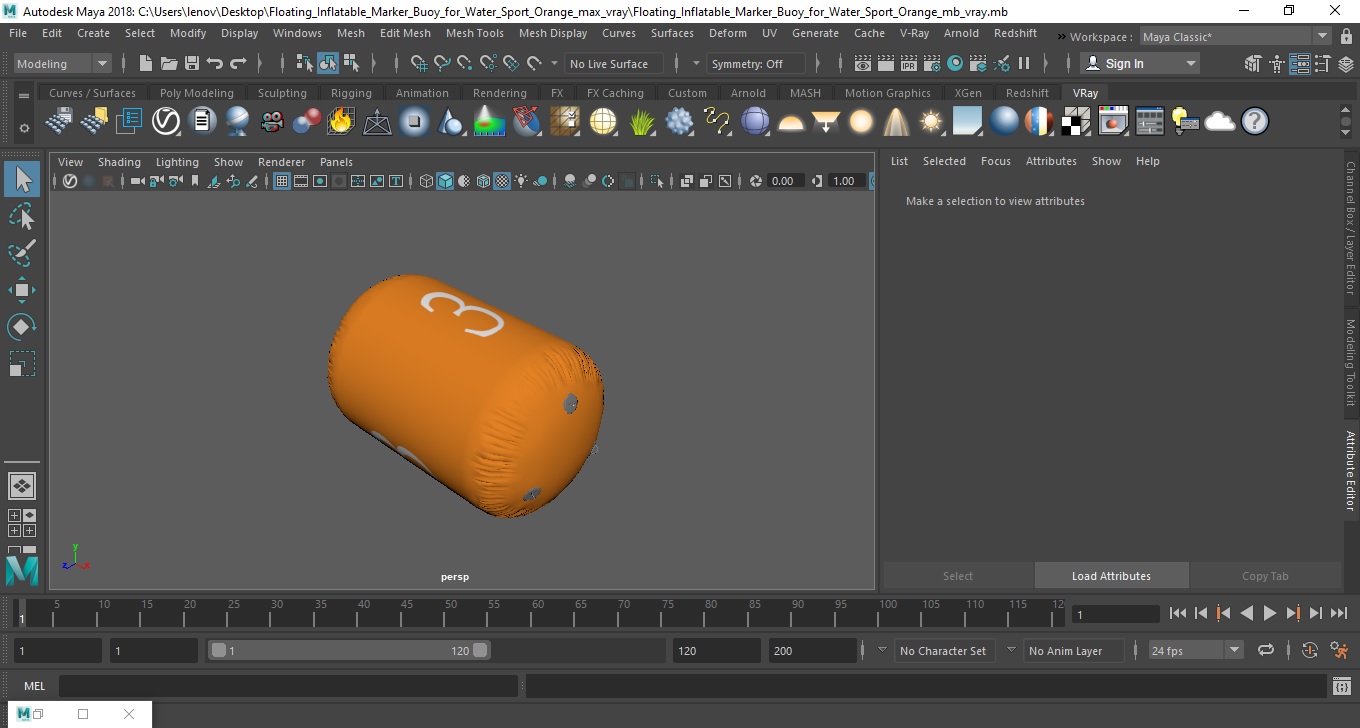Toggle textured display in viewport
The image size is (1360, 728).
pyautogui.click(x=503, y=181)
